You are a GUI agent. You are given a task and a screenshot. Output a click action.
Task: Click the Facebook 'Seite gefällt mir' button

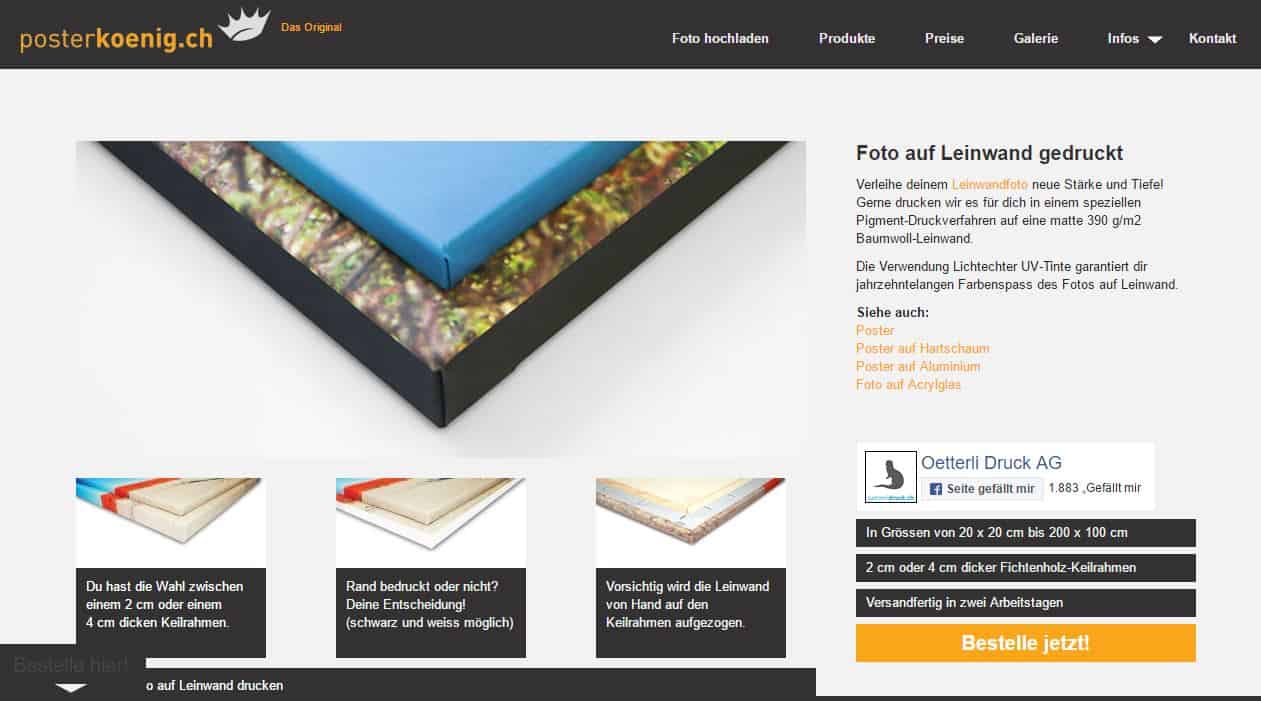[x=983, y=489]
